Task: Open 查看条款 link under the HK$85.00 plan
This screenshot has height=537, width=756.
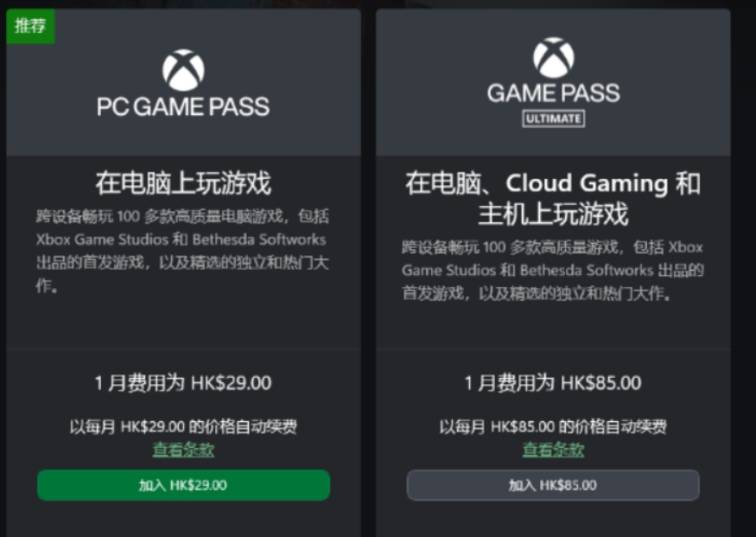Action: [x=553, y=450]
